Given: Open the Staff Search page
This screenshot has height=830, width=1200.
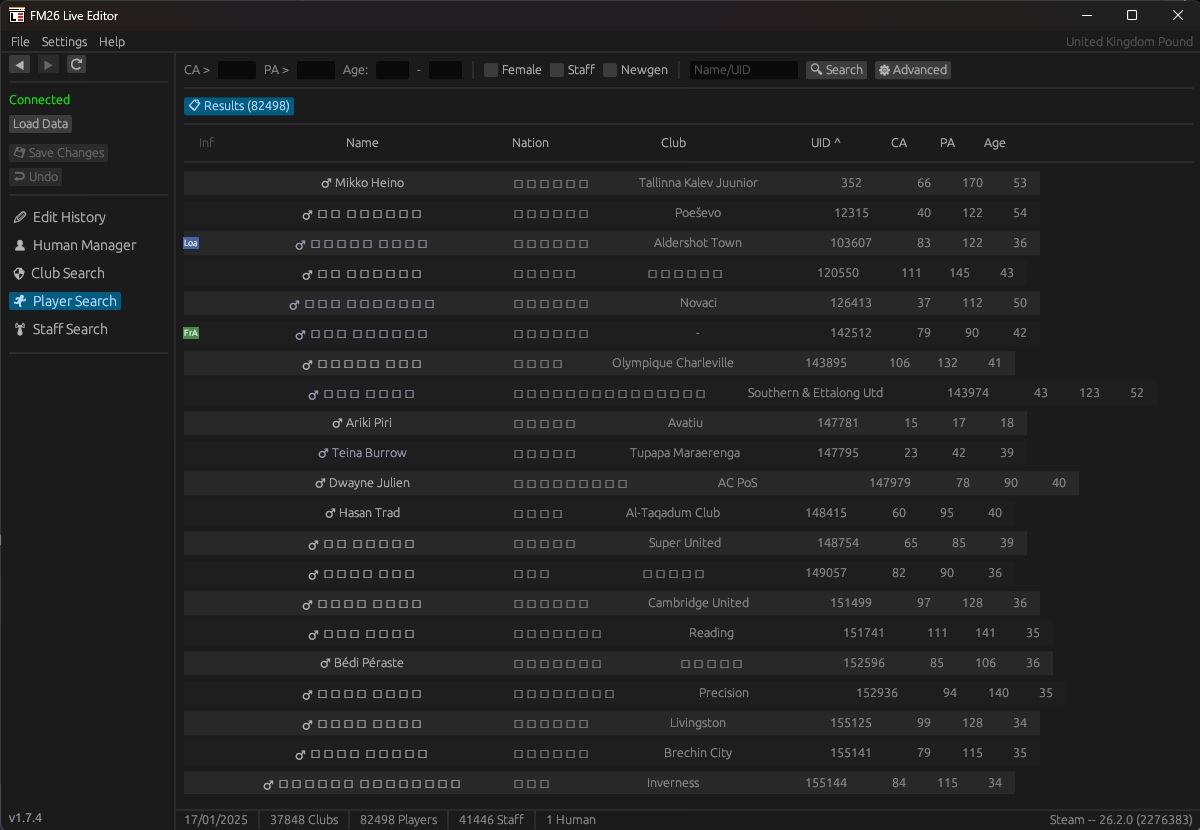Looking at the screenshot, I should click(69, 329).
